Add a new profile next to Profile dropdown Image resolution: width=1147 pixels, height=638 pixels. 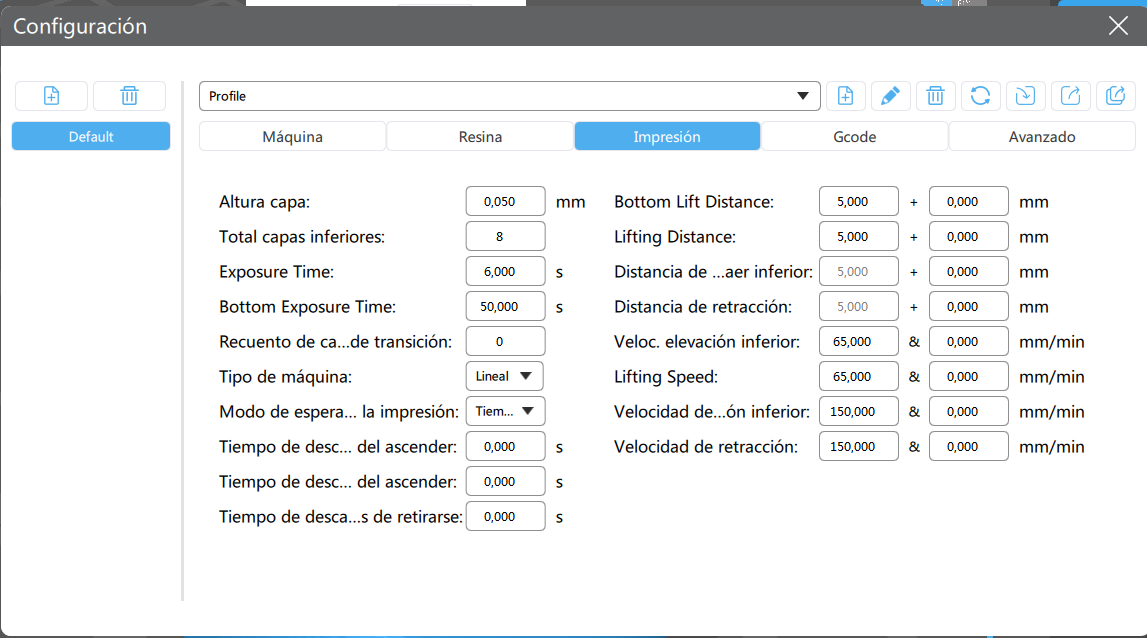(x=845, y=96)
